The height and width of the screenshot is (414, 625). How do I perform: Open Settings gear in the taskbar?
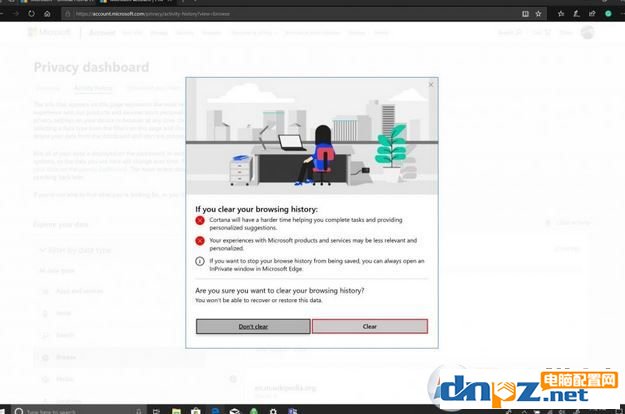[x=273, y=411]
